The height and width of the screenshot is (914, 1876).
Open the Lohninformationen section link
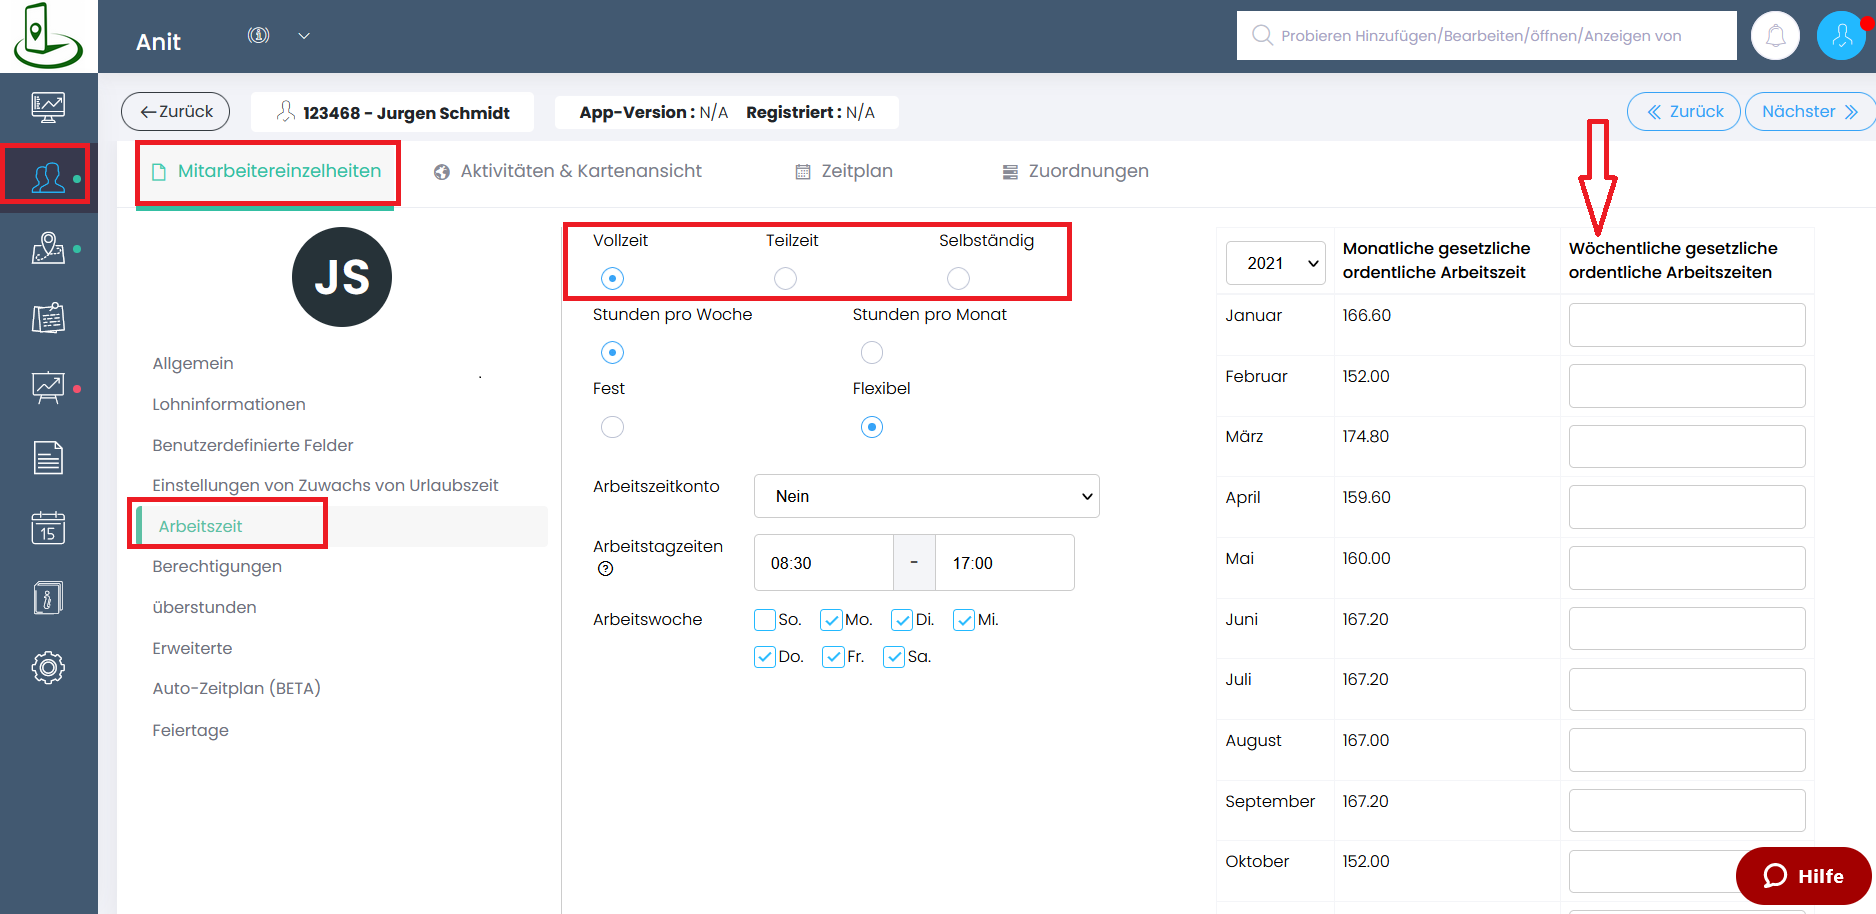(x=229, y=404)
